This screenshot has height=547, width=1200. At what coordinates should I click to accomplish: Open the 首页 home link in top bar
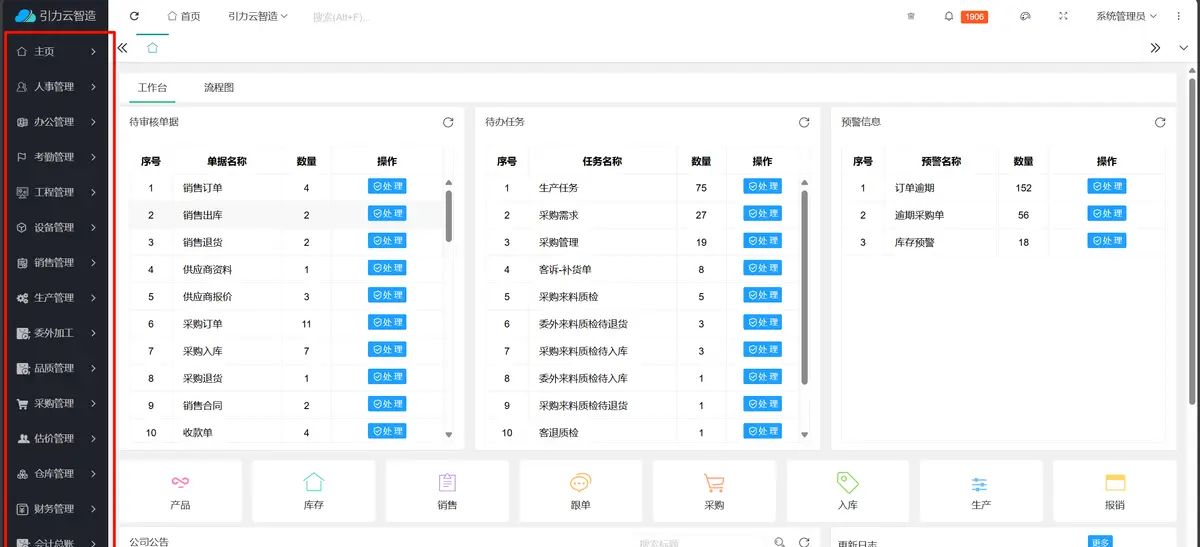pos(183,16)
